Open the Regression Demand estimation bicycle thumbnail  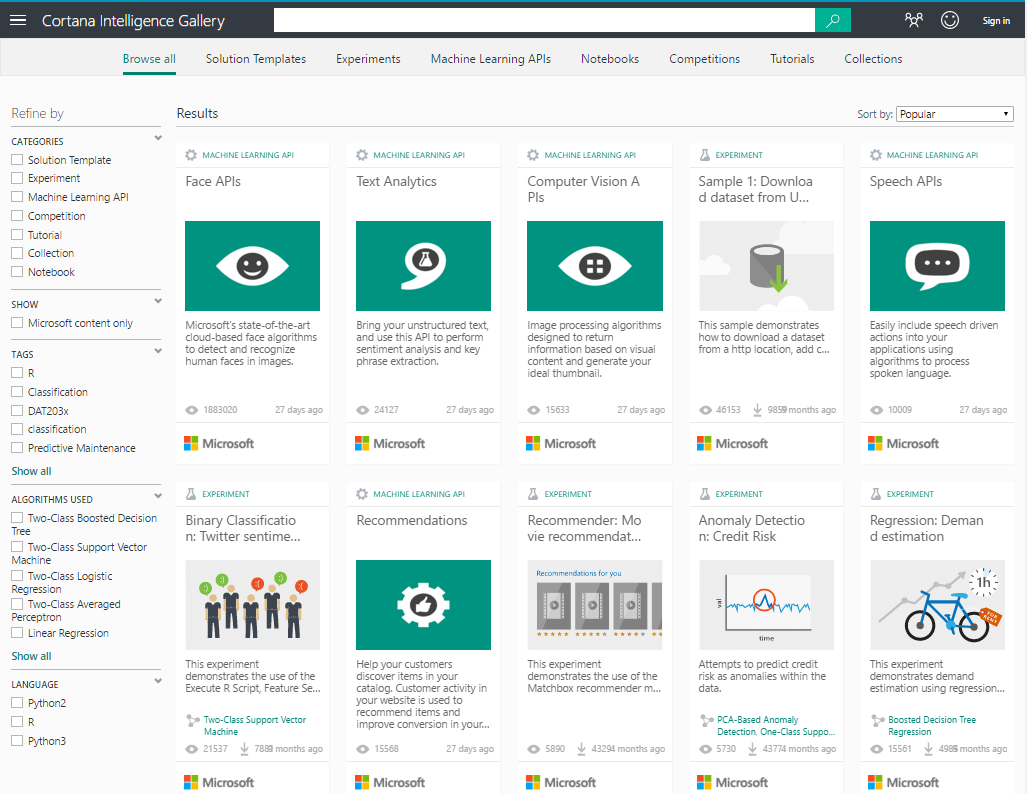[937, 605]
